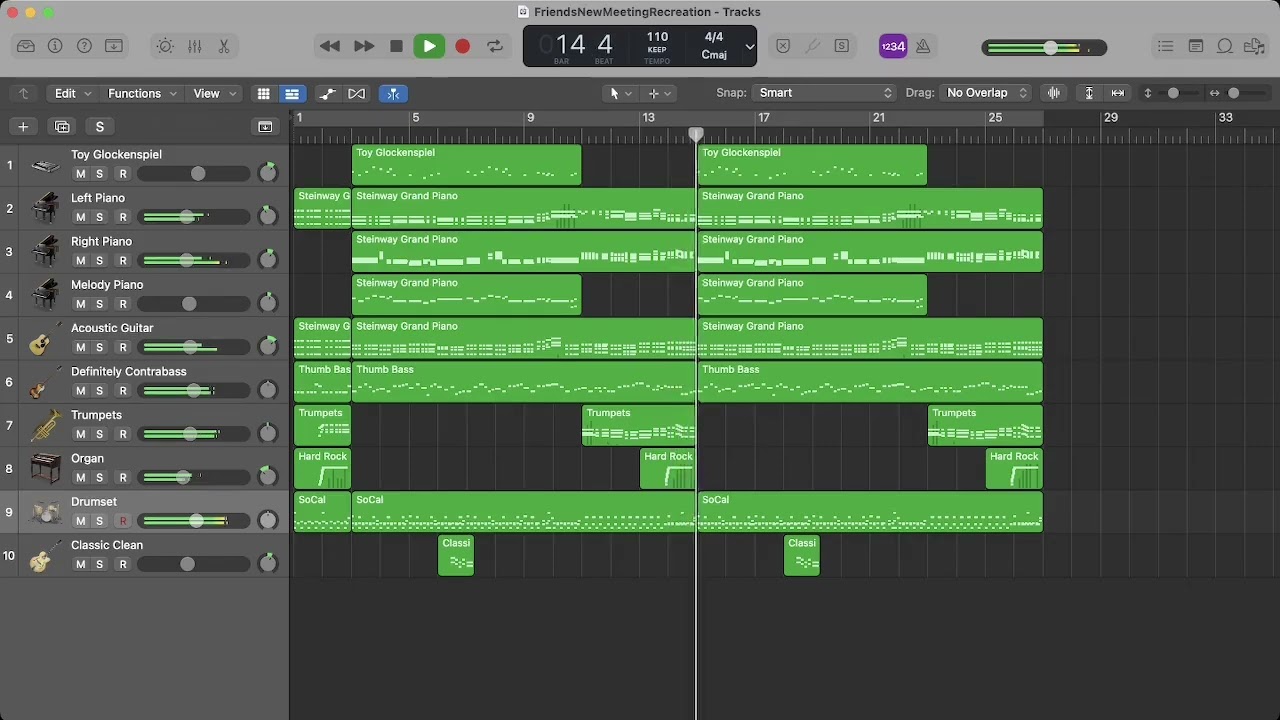Open the Edit menu in Tracks area
The image size is (1280, 720).
click(x=73, y=93)
